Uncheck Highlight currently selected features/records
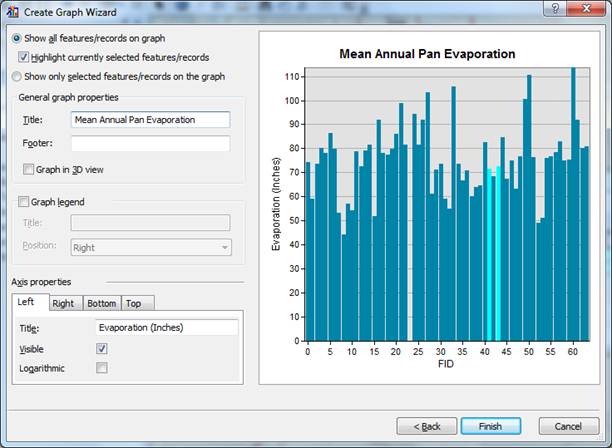This screenshot has height=448, width=612. (26, 57)
